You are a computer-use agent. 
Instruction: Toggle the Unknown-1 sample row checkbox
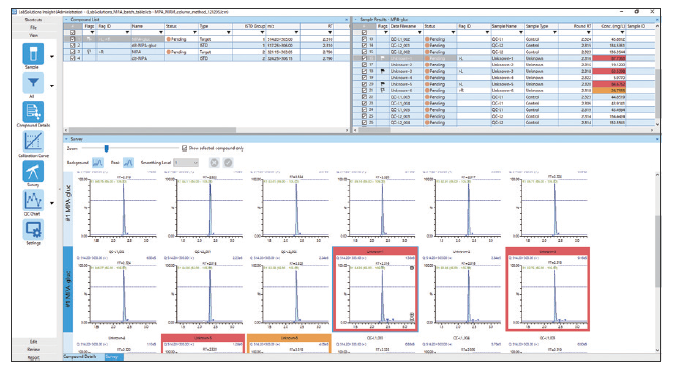click(x=364, y=58)
